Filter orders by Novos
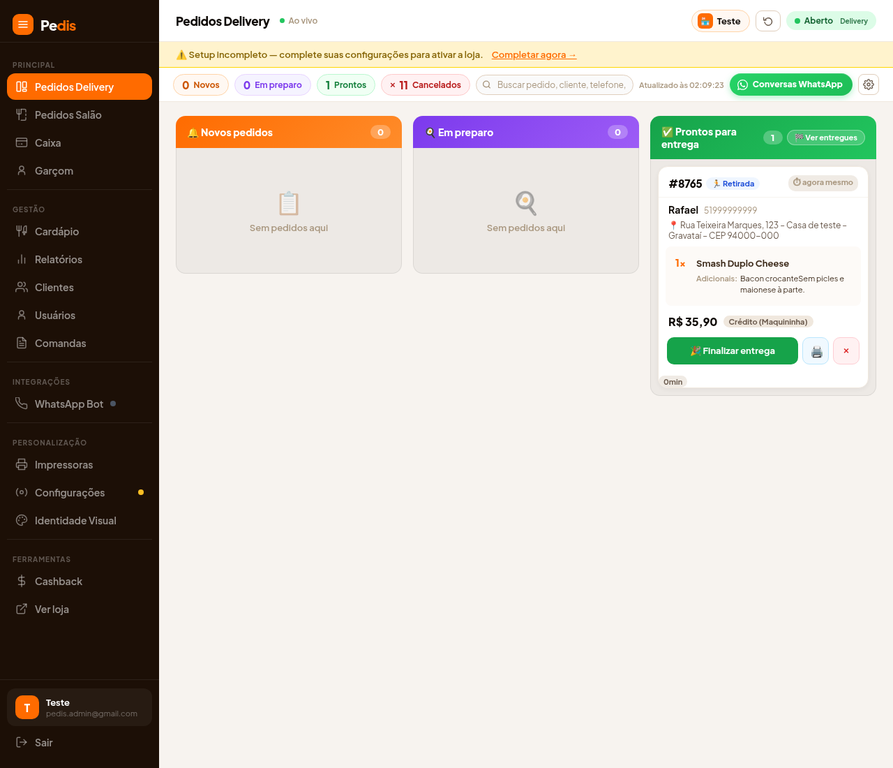Viewport: 893px width, 768px height. click(x=200, y=85)
